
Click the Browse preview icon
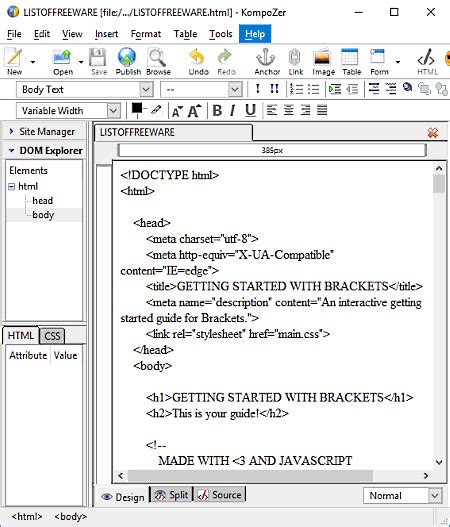(158, 61)
